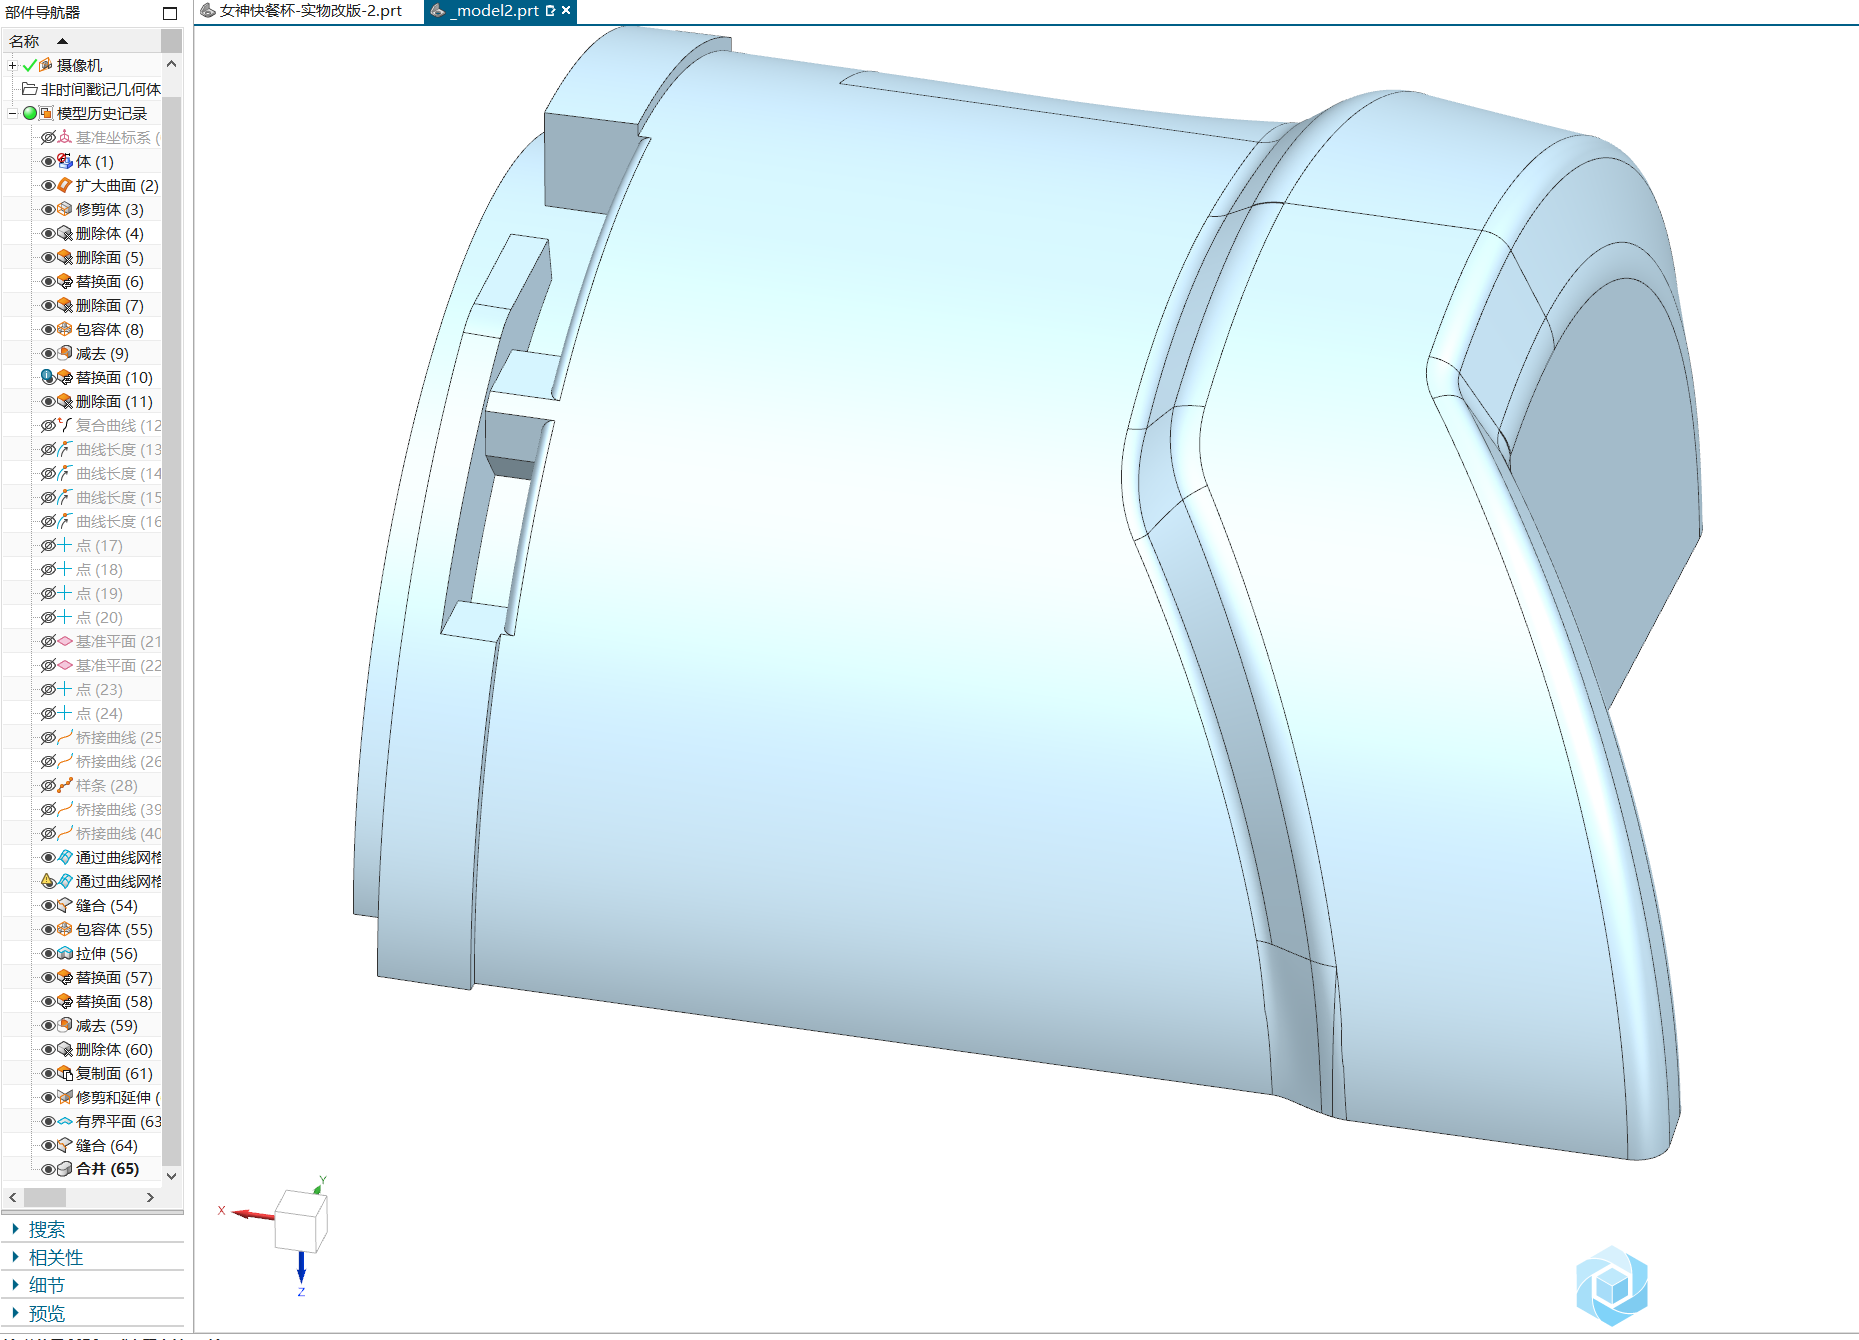
Task: Select the 合并 (65) unite icon
Action: [65, 1169]
